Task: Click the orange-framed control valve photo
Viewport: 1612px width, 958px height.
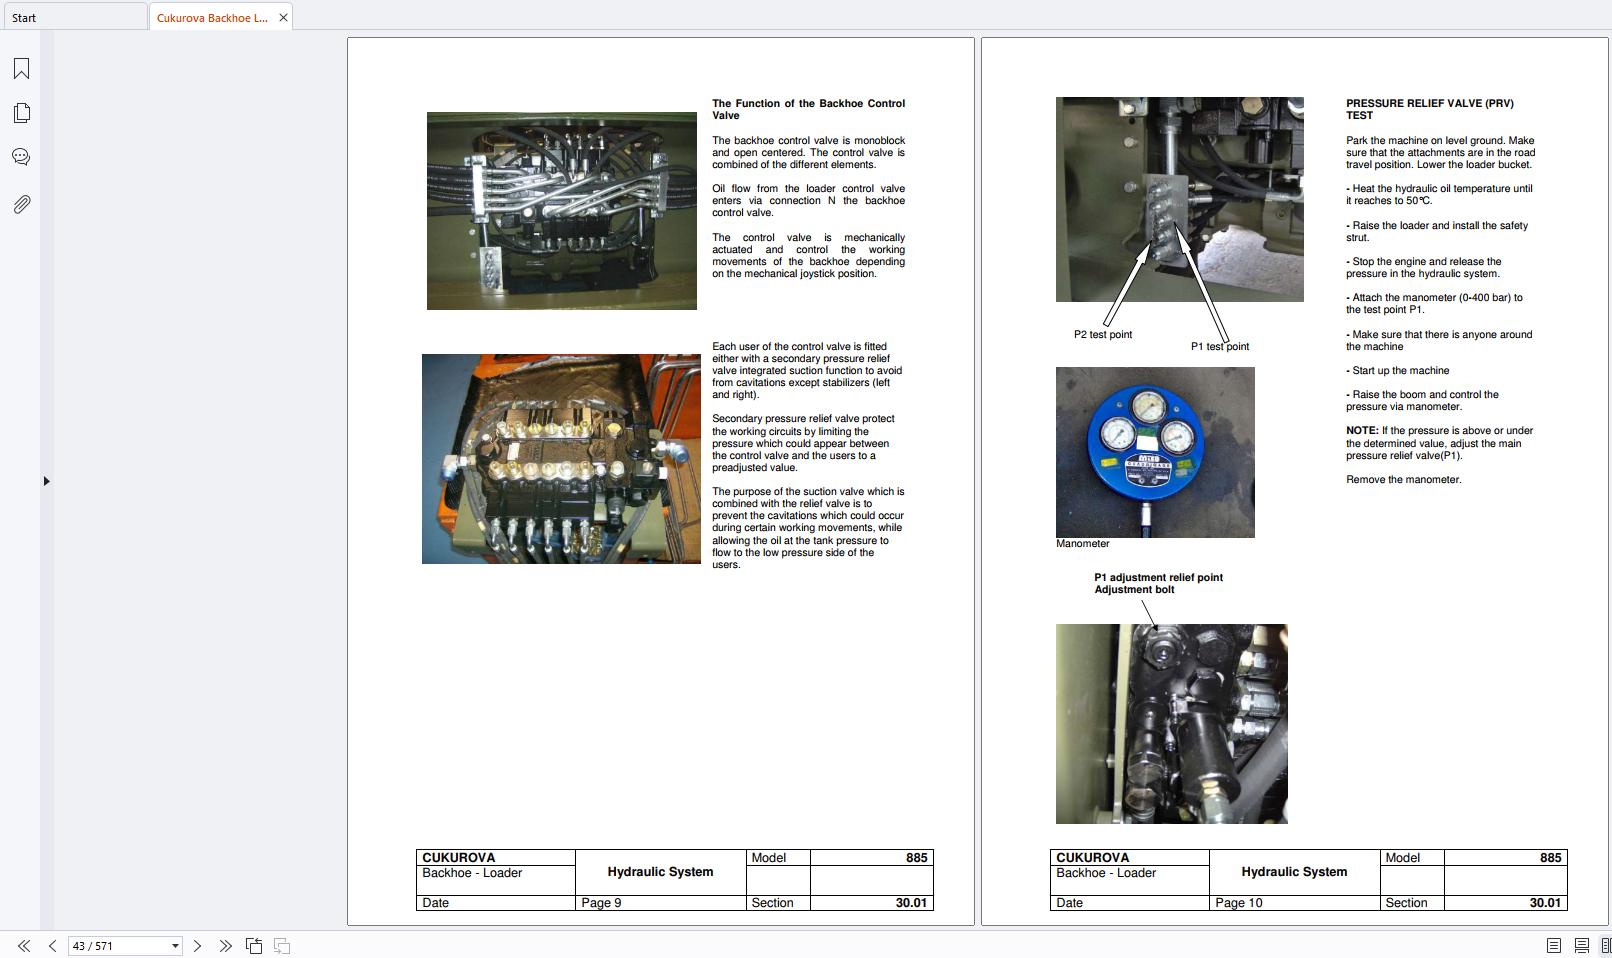Action: (561, 459)
